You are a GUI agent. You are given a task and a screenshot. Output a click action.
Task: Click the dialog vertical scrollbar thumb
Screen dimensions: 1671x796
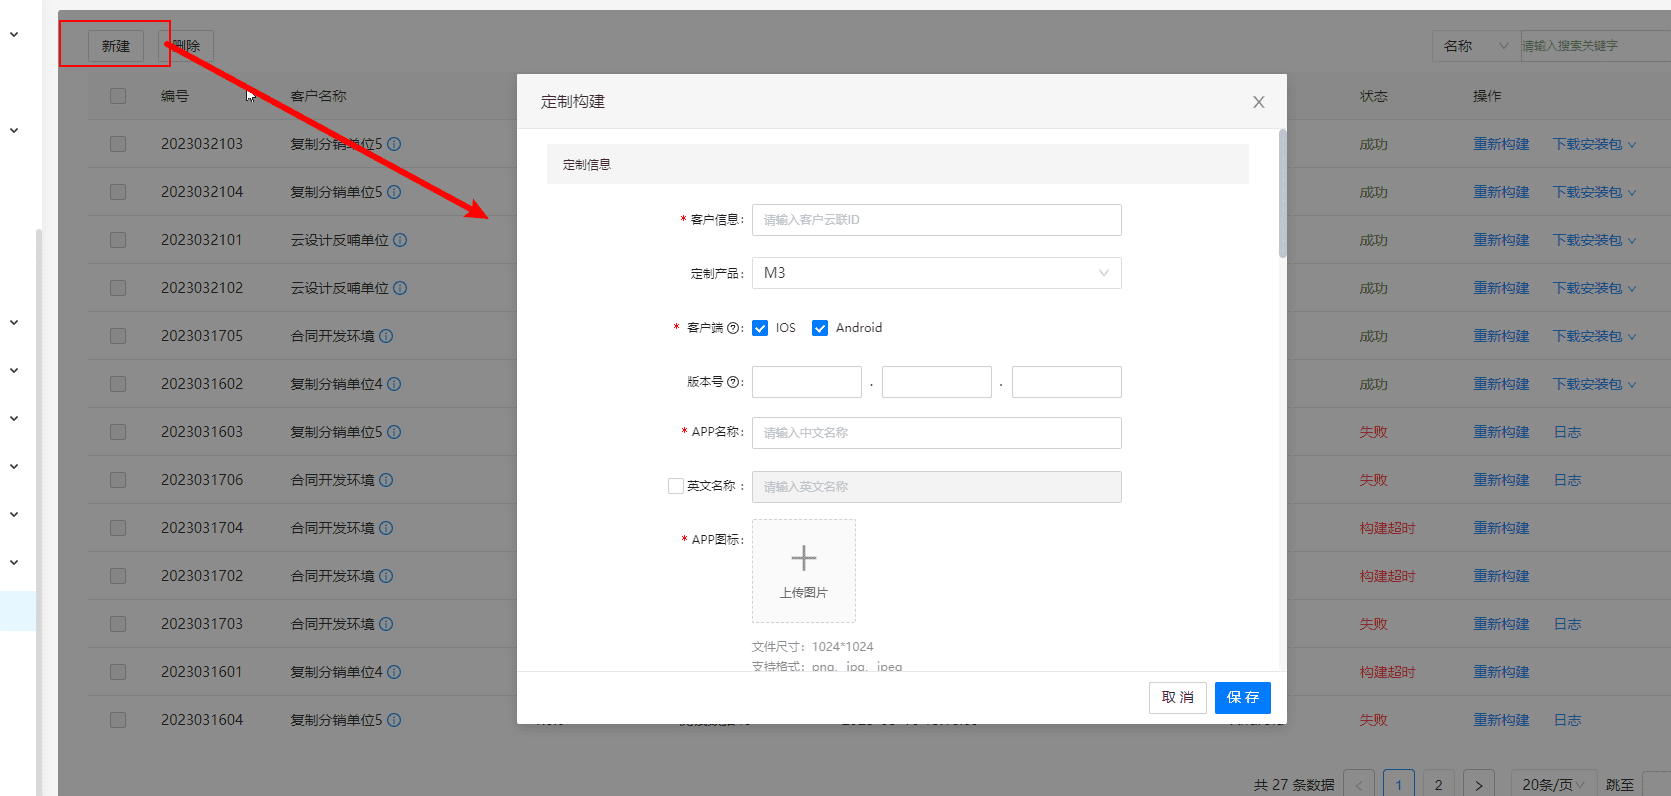pyautogui.click(x=1282, y=193)
